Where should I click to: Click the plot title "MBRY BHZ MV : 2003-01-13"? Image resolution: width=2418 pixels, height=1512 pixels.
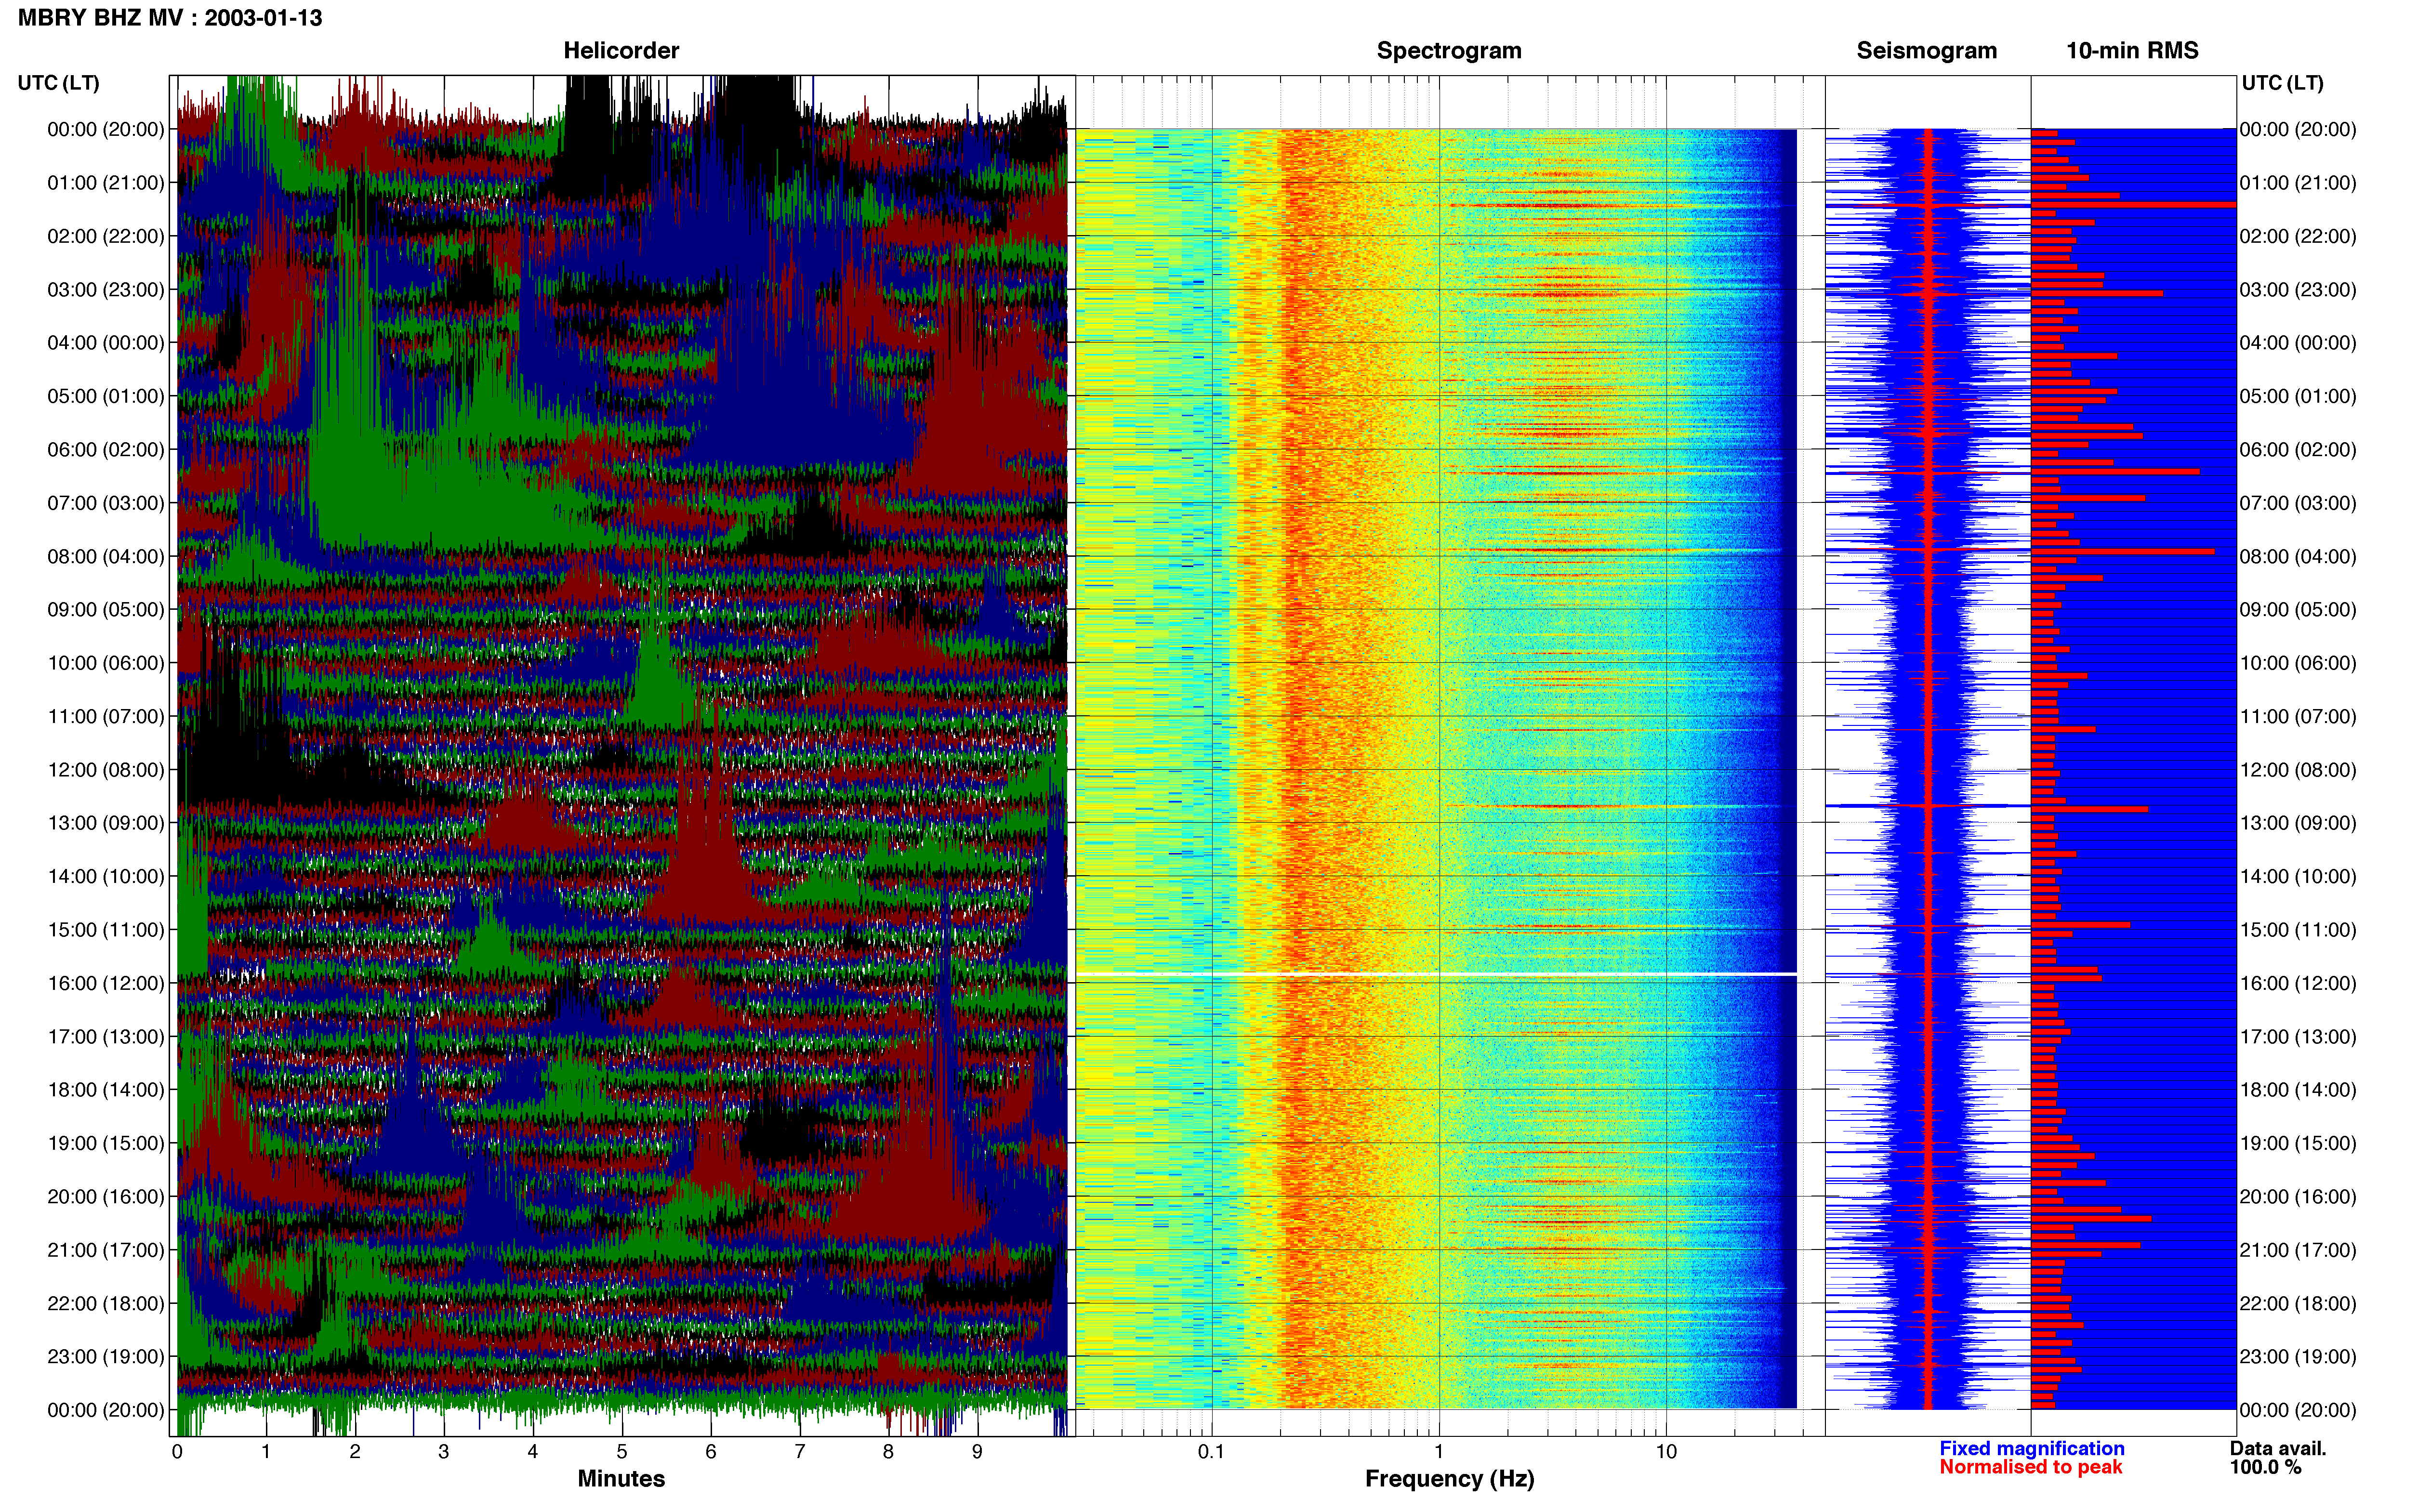coord(170,18)
